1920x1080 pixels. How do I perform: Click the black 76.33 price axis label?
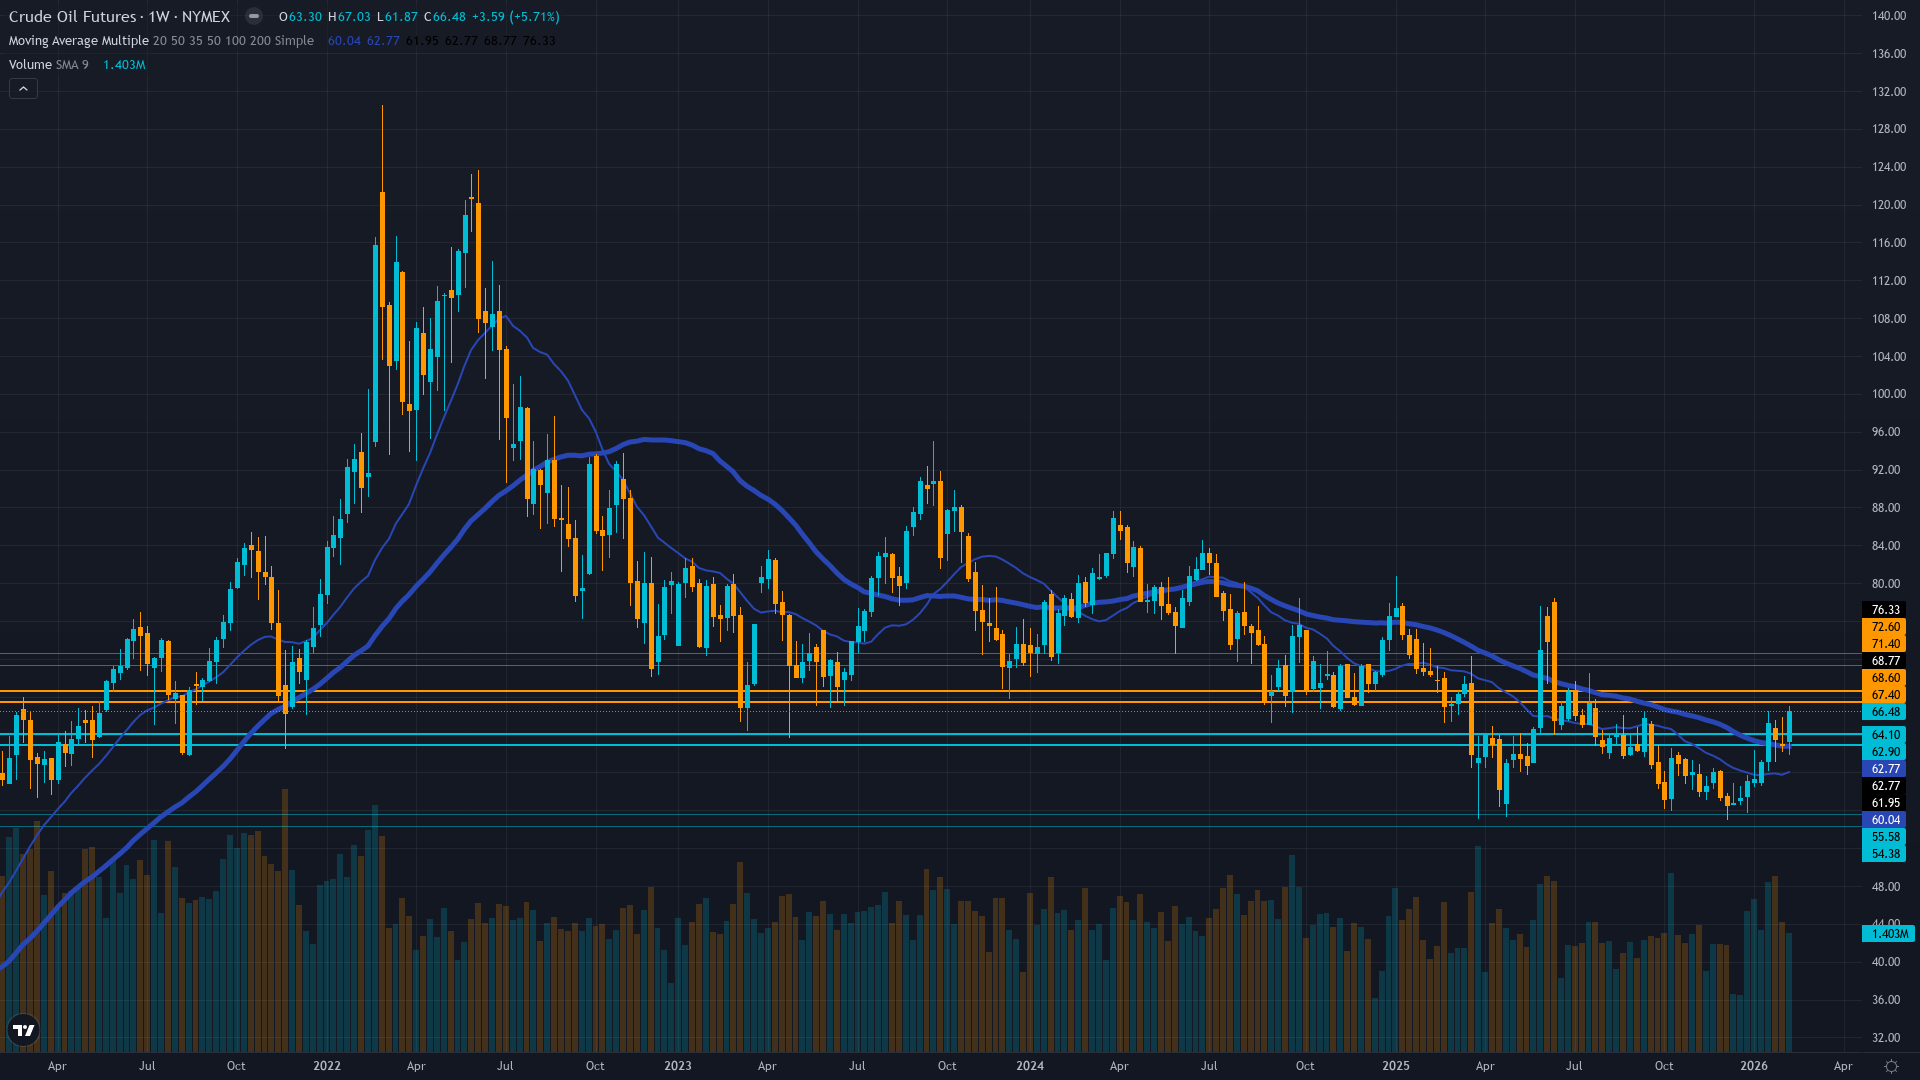point(1884,610)
